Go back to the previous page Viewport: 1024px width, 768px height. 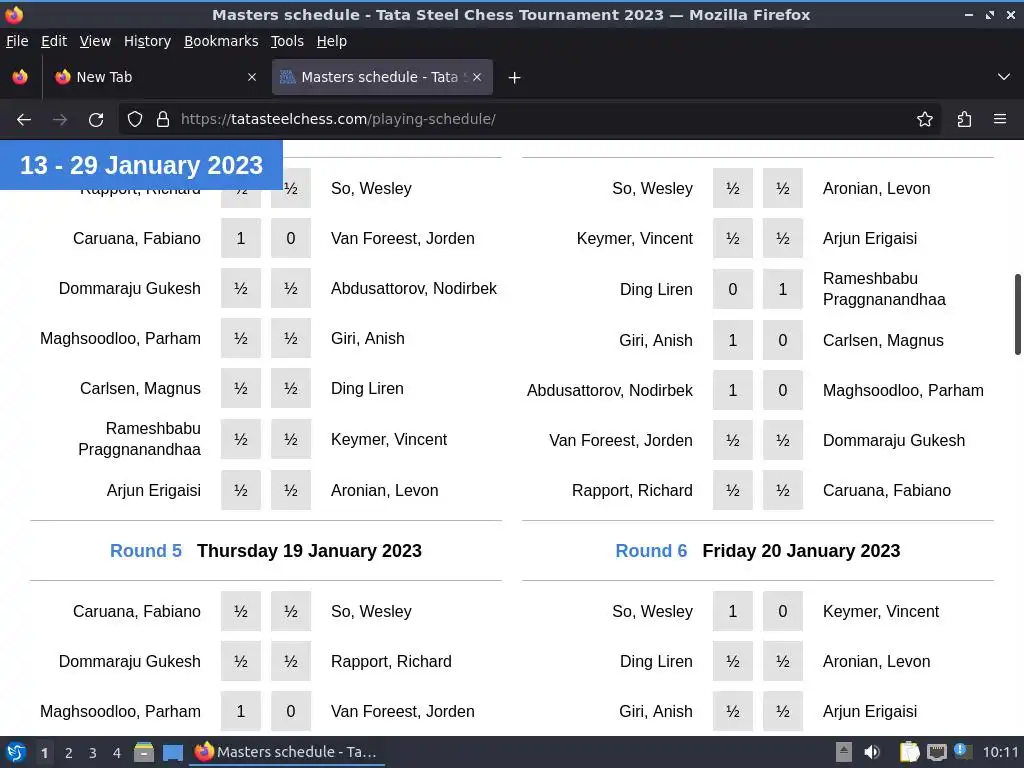pyautogui.click(x=24, y=120)
